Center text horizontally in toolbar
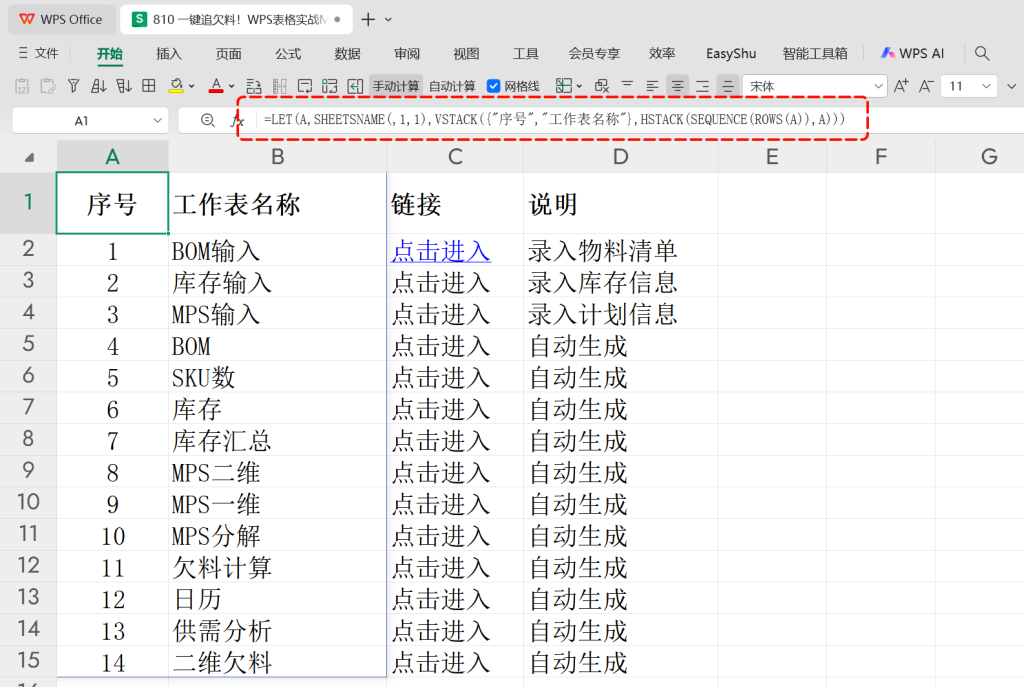1024x687 pixels. [677, 86]
